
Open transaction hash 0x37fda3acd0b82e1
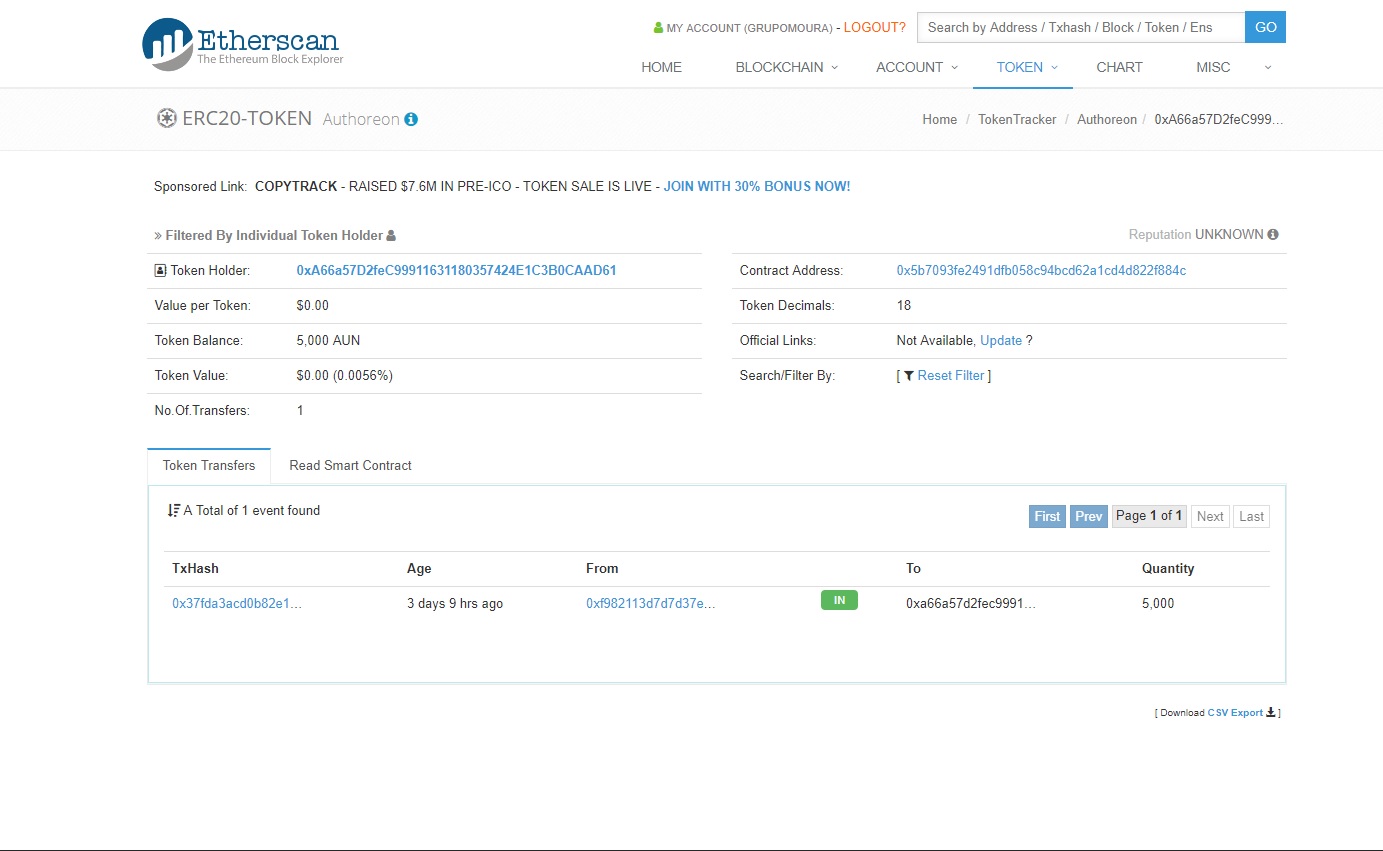pos(237,603)
